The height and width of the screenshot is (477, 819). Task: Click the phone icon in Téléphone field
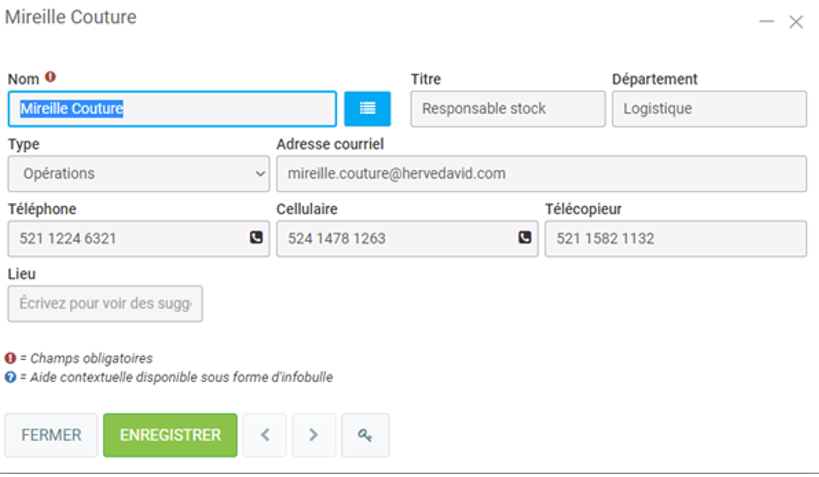256,238
